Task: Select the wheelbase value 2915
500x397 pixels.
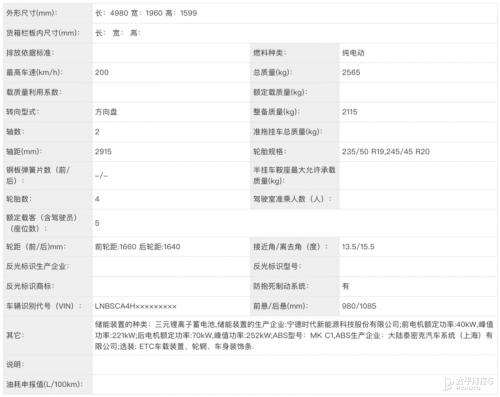Action: (x=103, y=152)
